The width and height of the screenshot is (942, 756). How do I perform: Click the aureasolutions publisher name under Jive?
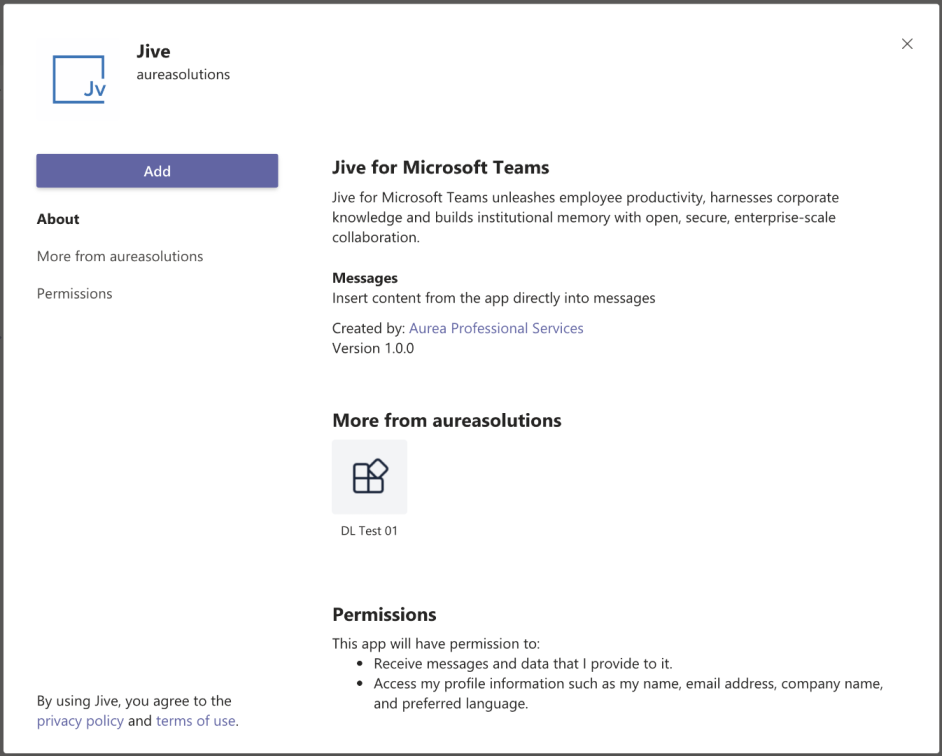tap(183, 75)
